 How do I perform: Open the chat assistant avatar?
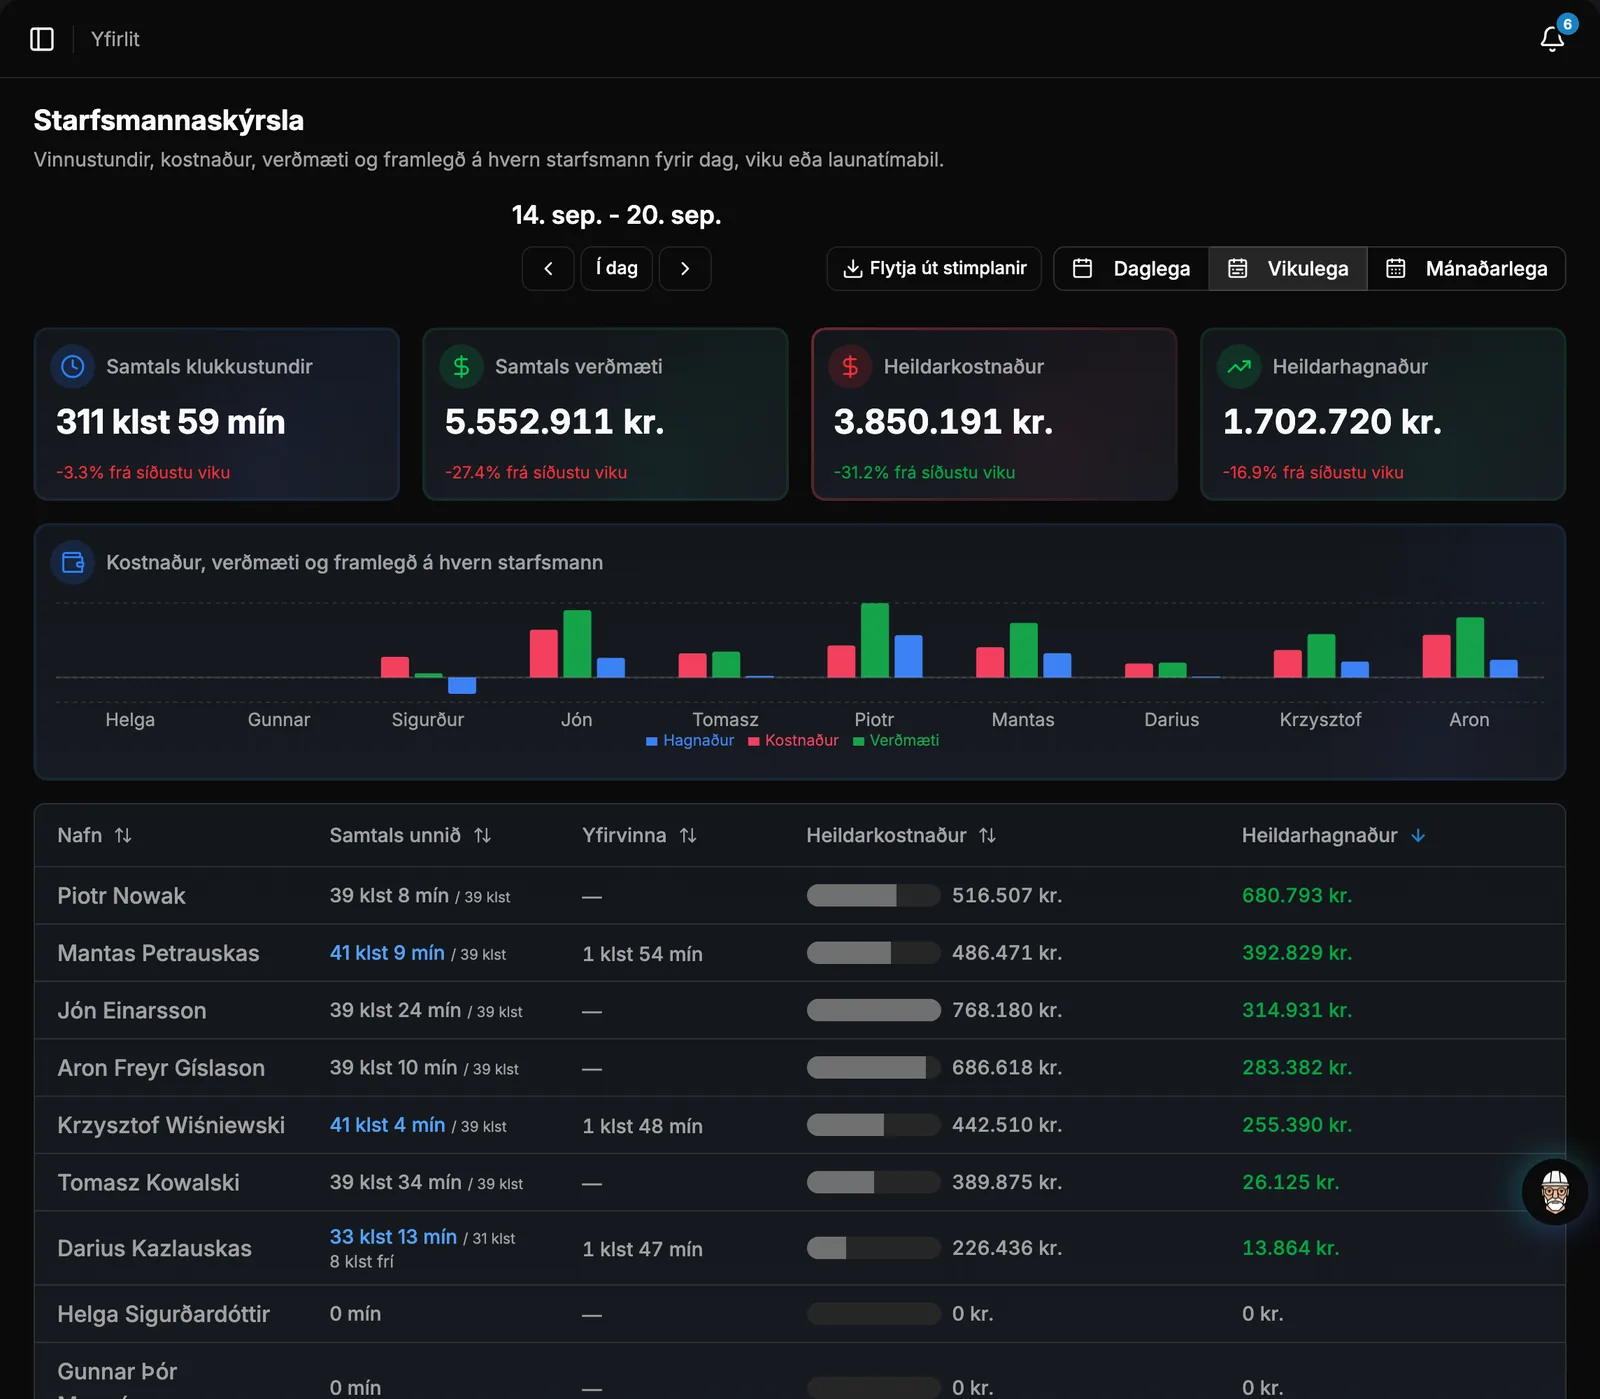1555,1192
